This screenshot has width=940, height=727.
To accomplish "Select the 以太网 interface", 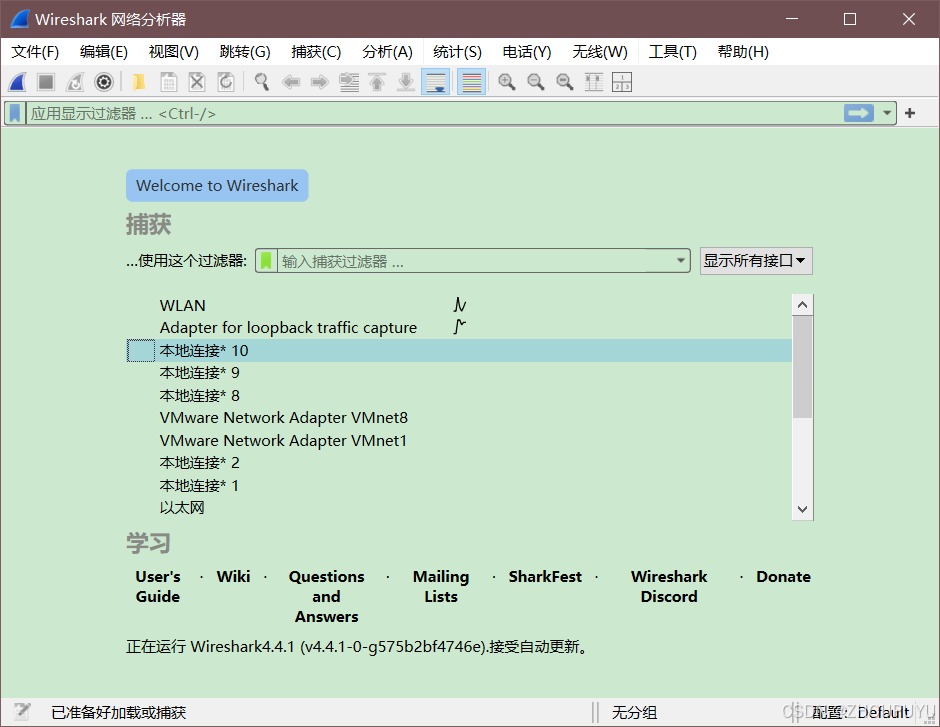I will [459, 508].
